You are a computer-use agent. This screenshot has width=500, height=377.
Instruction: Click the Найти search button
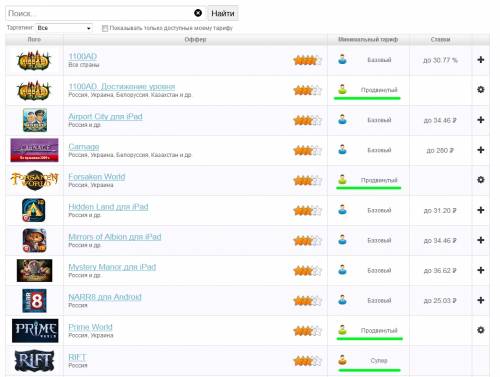(223, 13)
